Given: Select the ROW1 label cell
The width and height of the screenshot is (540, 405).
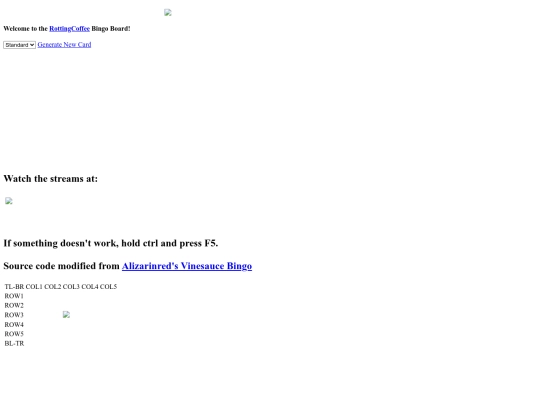Looking at the screenshot, I should (x=14, y=296).
